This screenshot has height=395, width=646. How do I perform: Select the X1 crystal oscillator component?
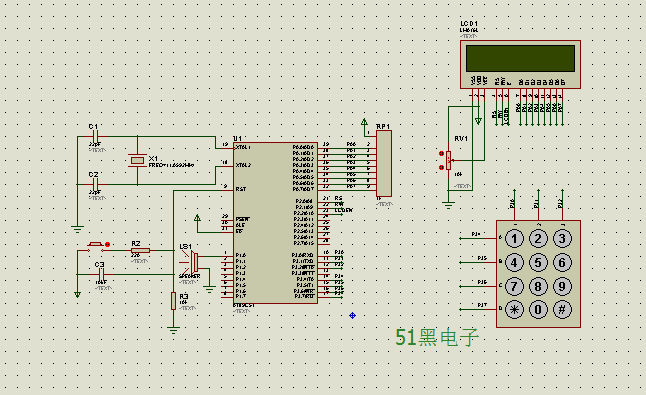(137, 160)
